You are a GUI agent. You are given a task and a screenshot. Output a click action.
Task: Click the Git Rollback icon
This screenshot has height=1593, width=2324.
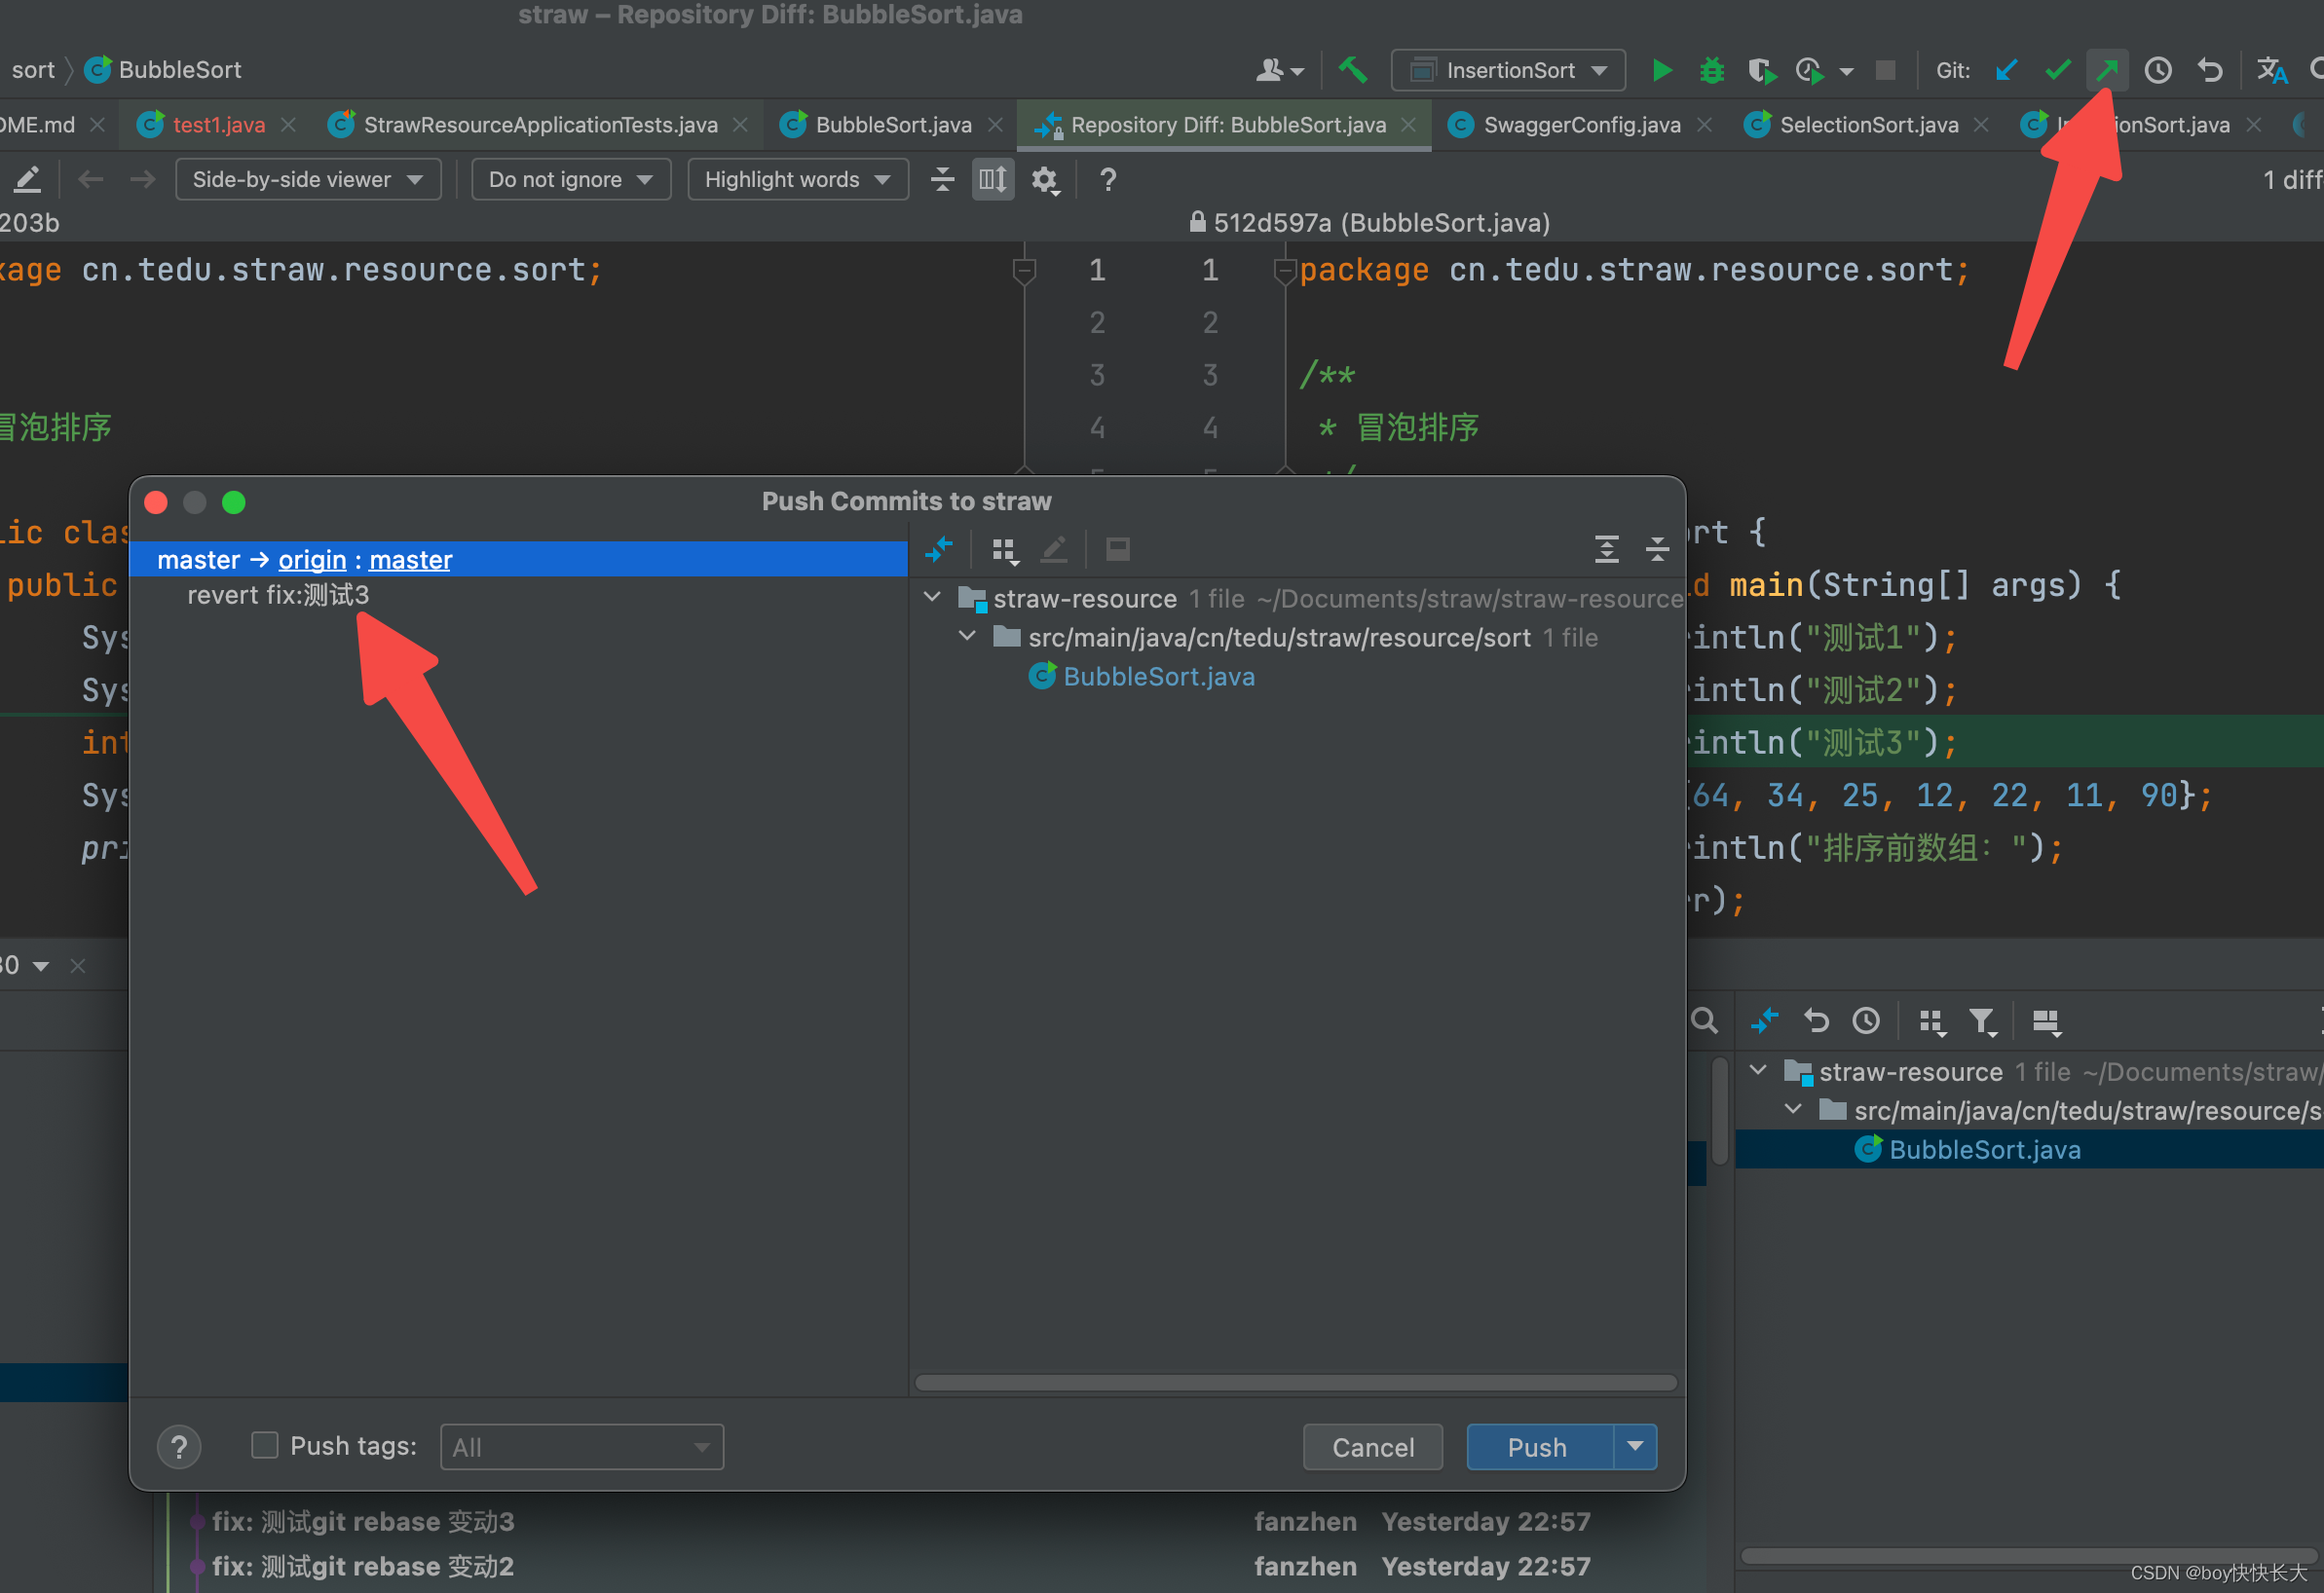(x=2210, y=70)
